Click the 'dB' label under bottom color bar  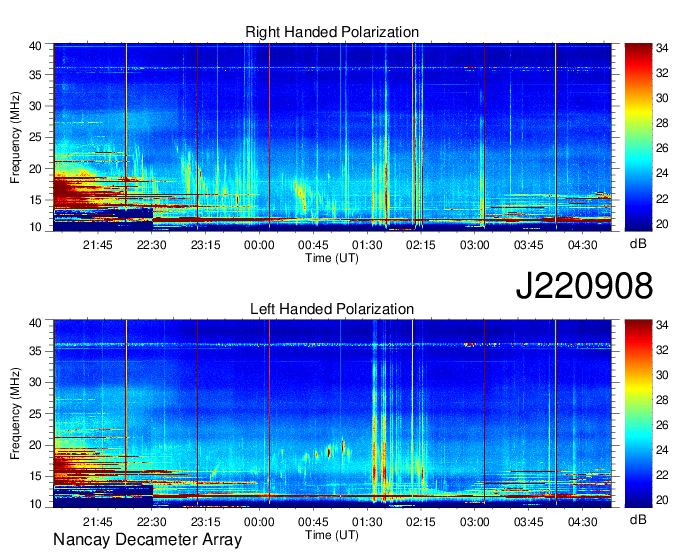click(638, 519)
